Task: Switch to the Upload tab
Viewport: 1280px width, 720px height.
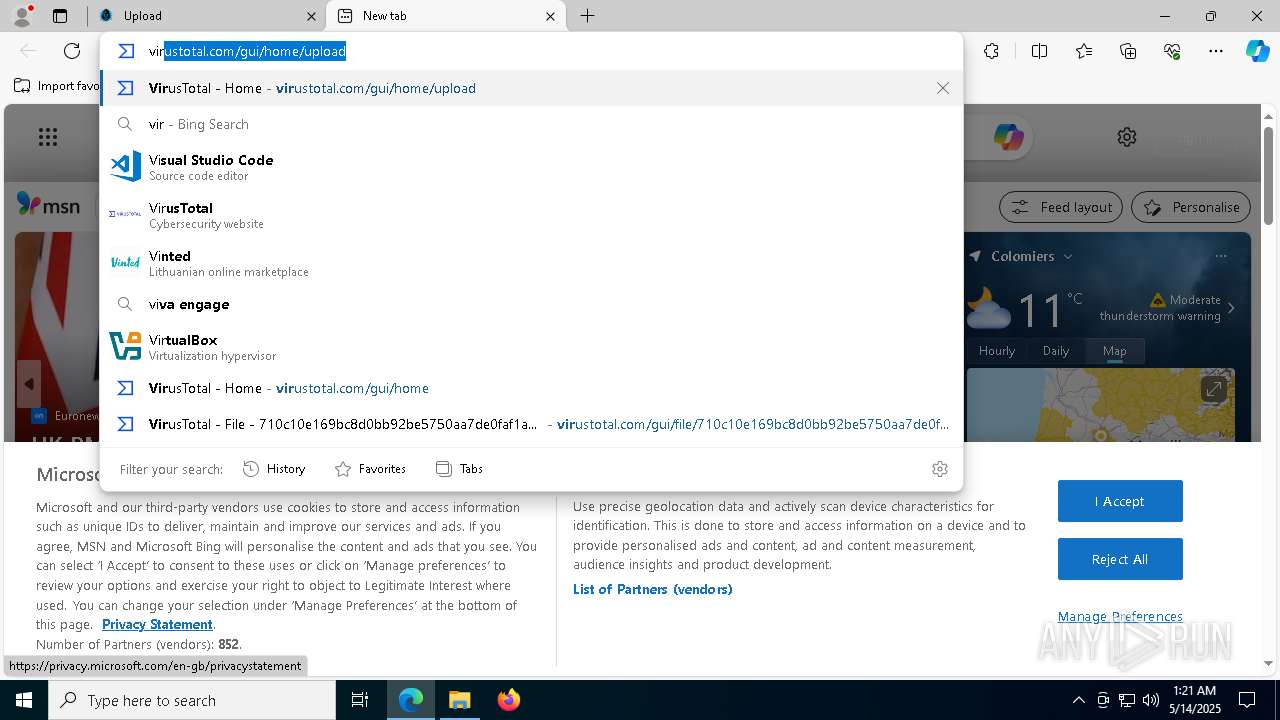Action: pos(206,16)
